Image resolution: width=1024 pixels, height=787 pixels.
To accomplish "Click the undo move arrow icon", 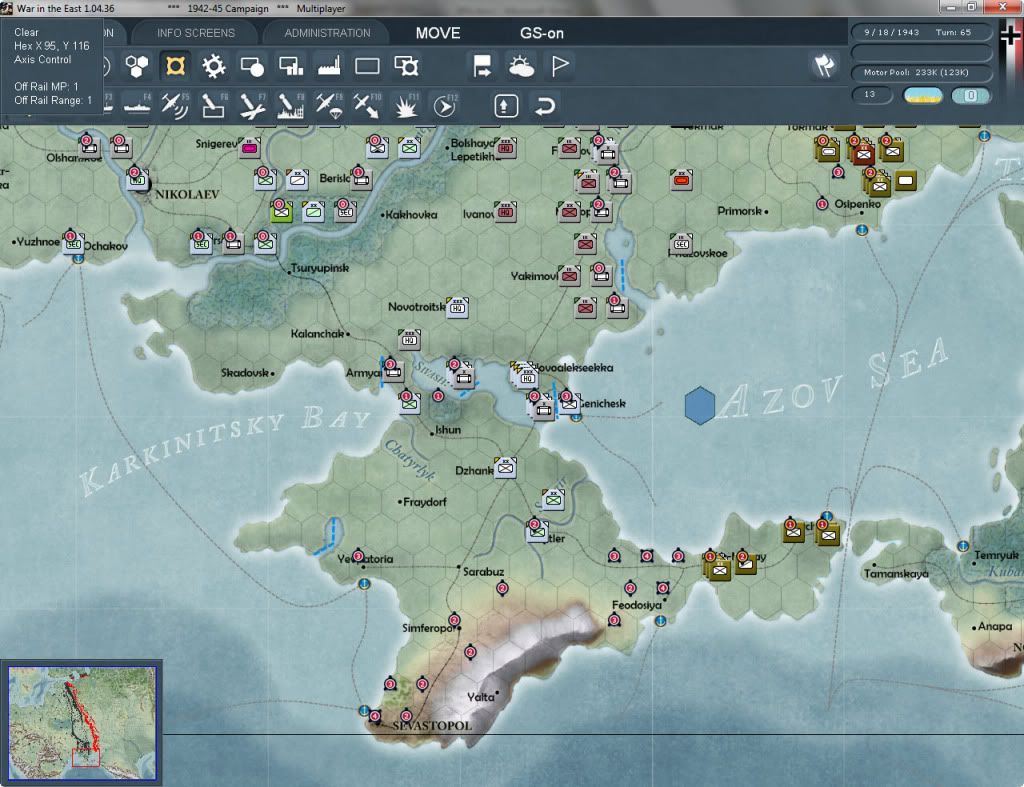I will point(545,106).
